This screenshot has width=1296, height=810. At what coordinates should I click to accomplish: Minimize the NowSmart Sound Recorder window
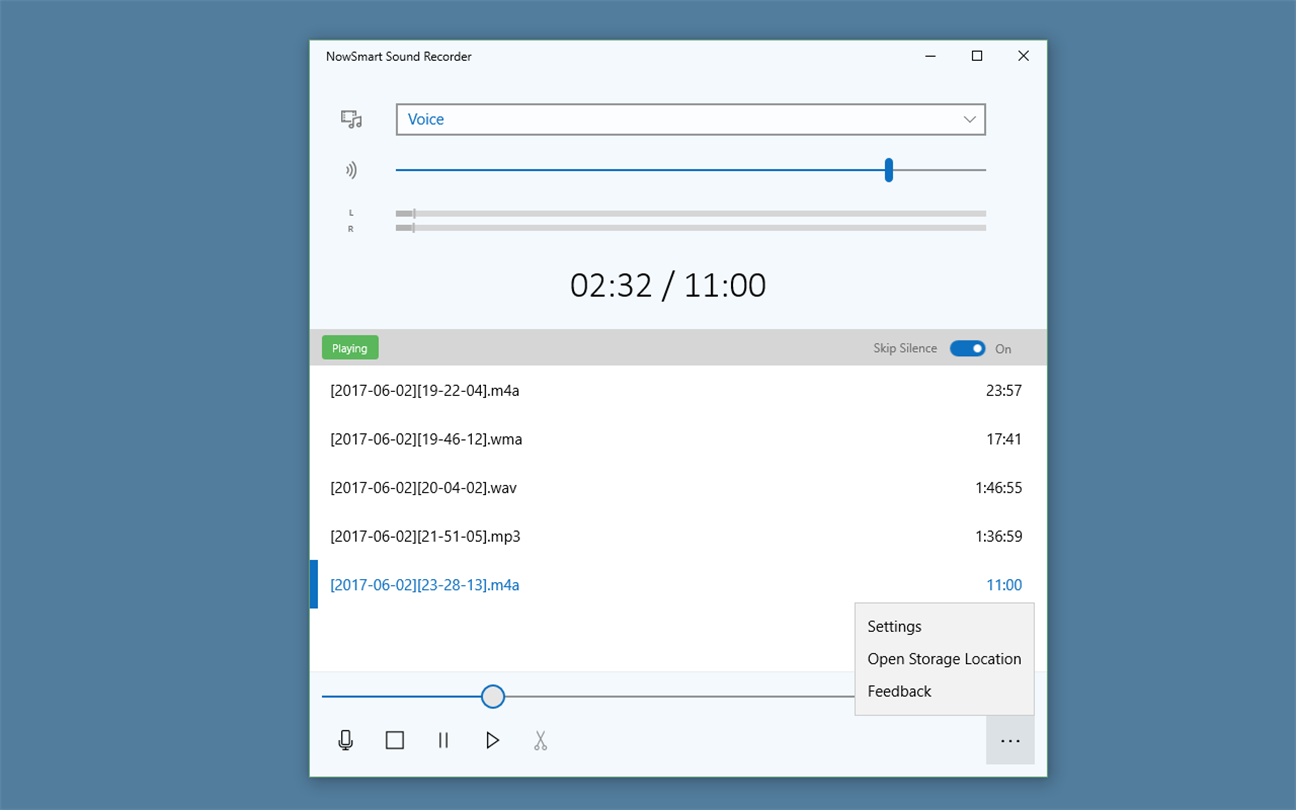pos(931,56)
